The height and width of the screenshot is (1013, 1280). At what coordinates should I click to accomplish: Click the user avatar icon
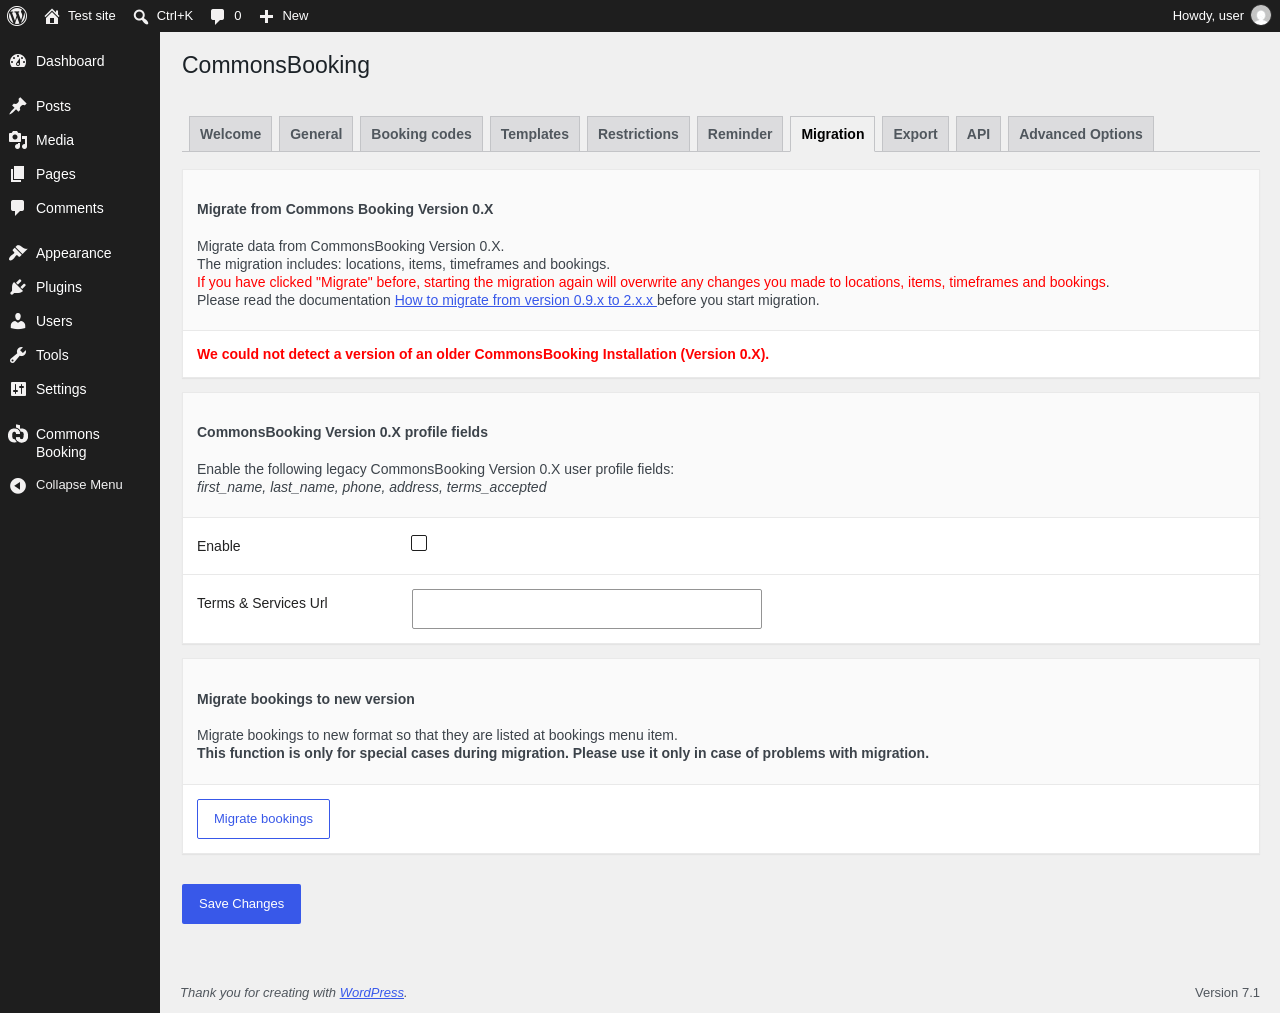click(x=1261, y=15)
